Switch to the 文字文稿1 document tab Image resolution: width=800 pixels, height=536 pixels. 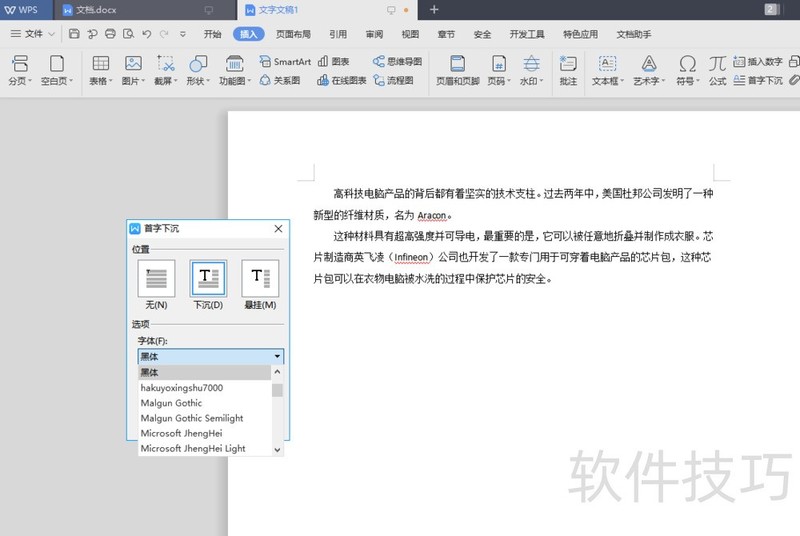click(327, 10)
